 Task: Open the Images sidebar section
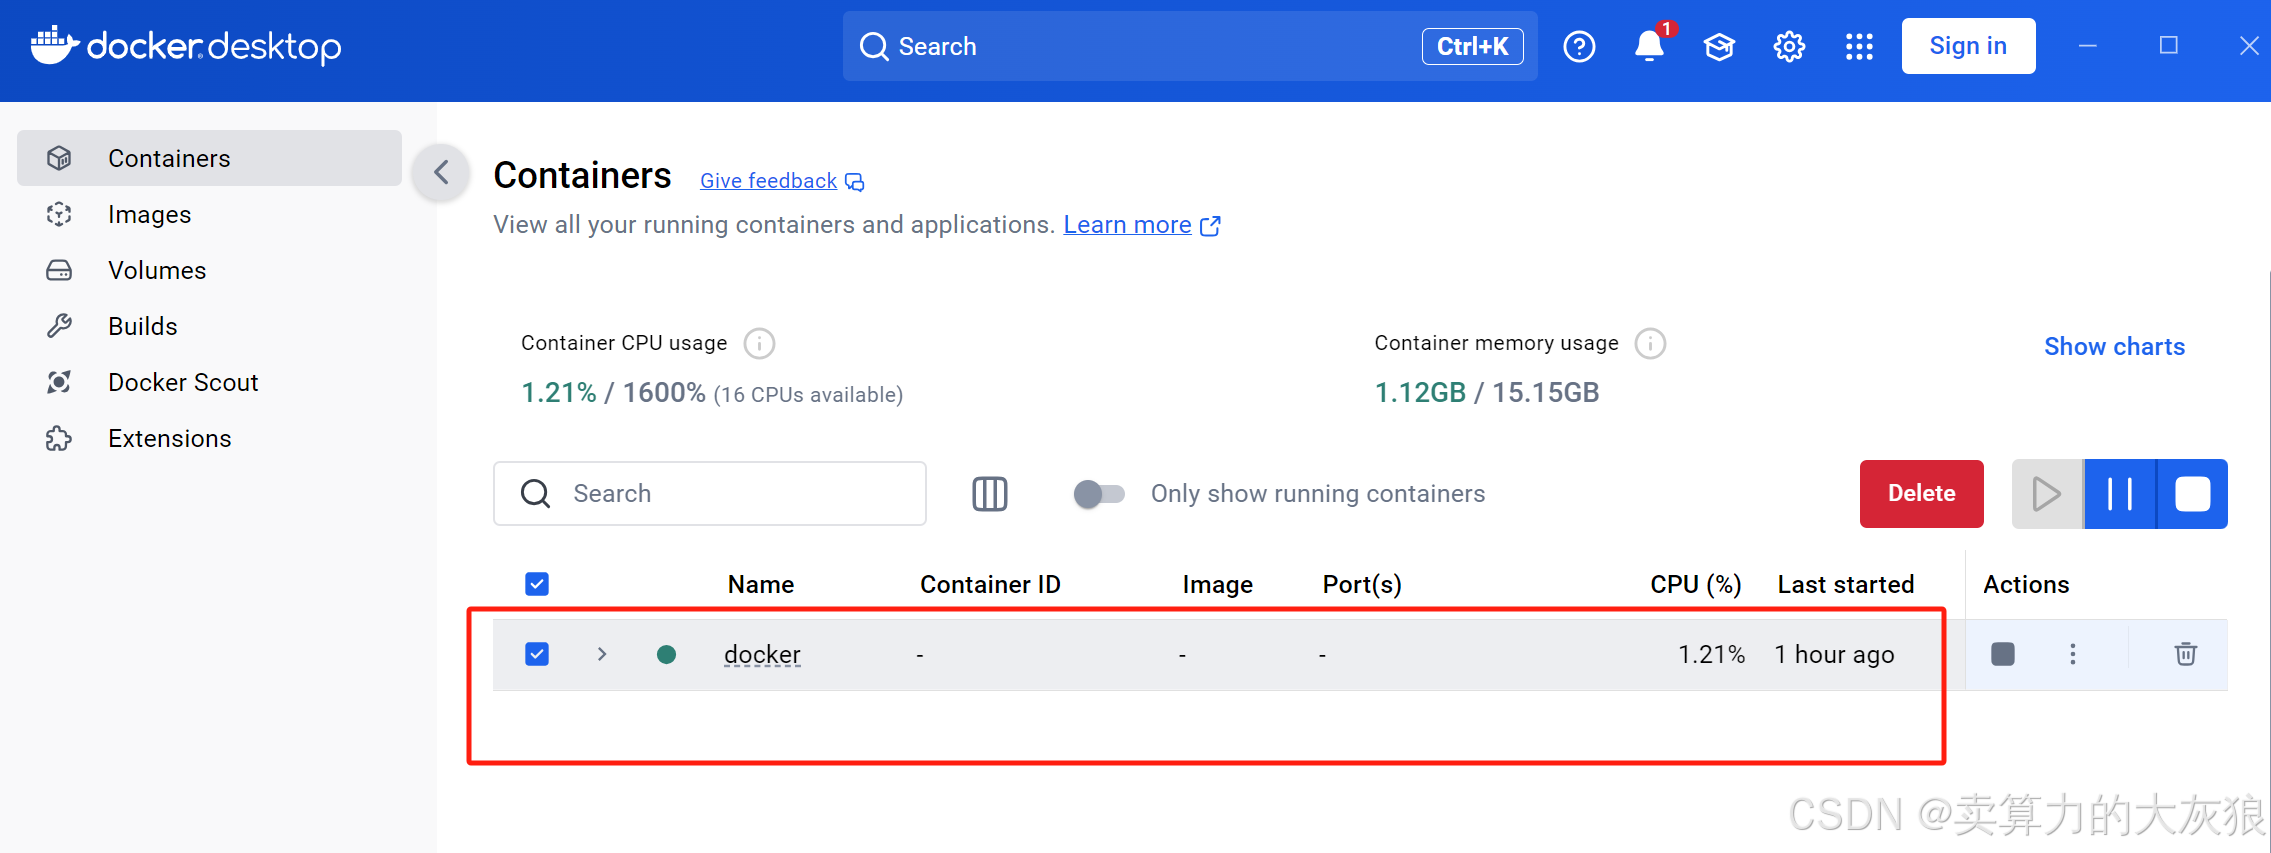pos(209,214)
